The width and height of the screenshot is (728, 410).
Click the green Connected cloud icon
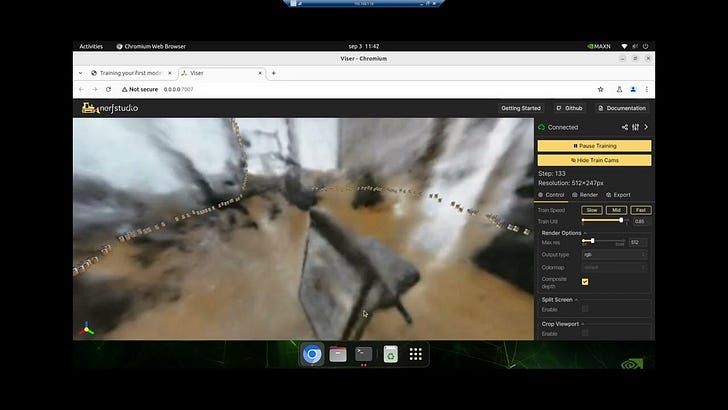click(x=541, y=127)
